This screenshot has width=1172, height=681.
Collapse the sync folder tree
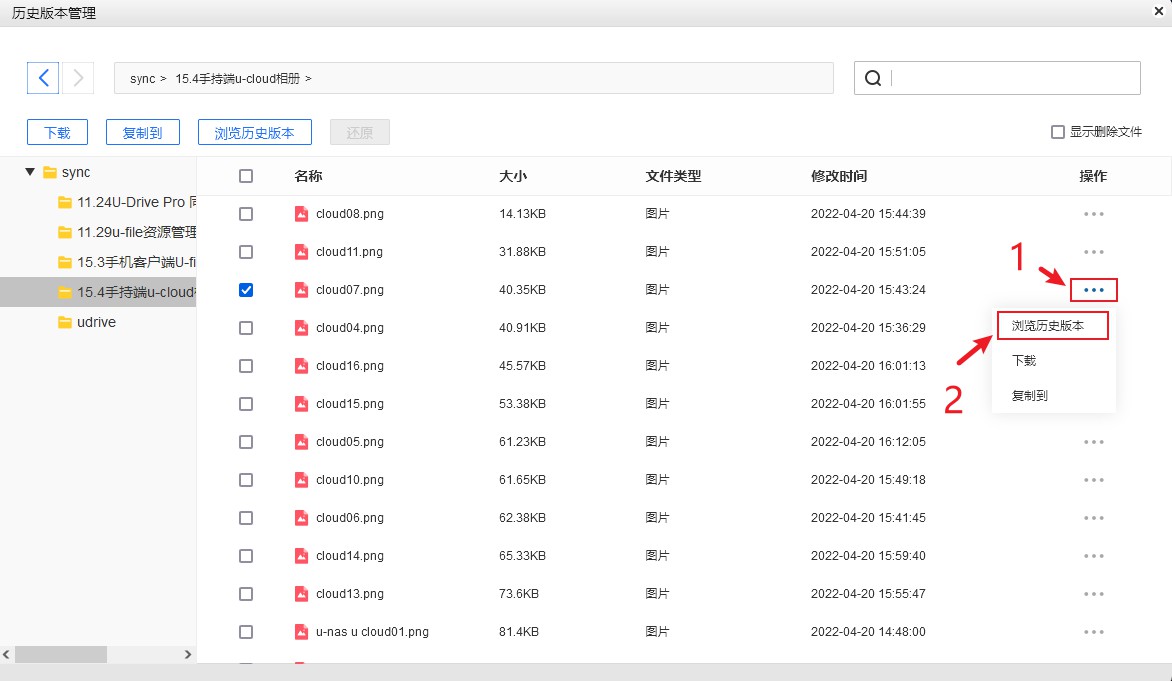pos(30,172)
